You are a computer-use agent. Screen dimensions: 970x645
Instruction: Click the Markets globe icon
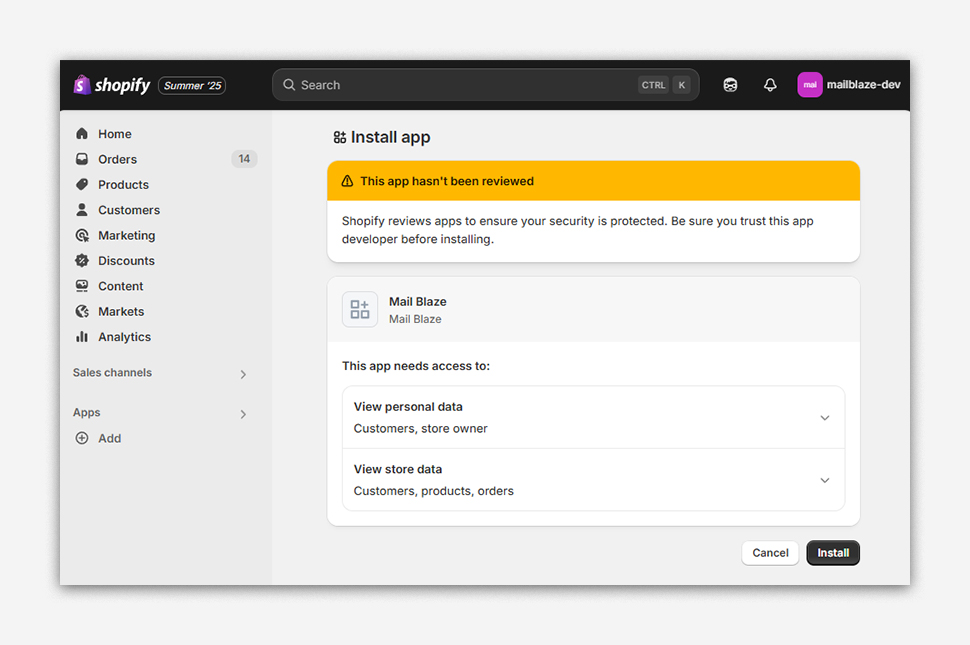click(82, 311)
